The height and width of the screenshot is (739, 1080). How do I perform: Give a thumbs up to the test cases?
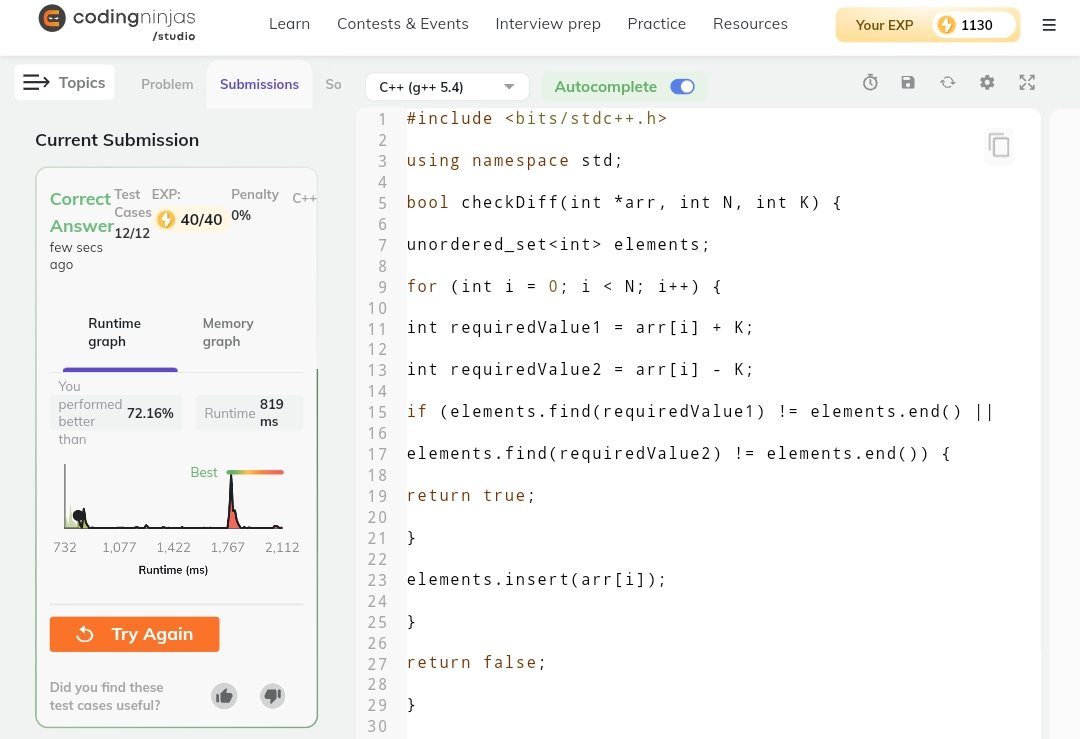[x=224, y=696]
